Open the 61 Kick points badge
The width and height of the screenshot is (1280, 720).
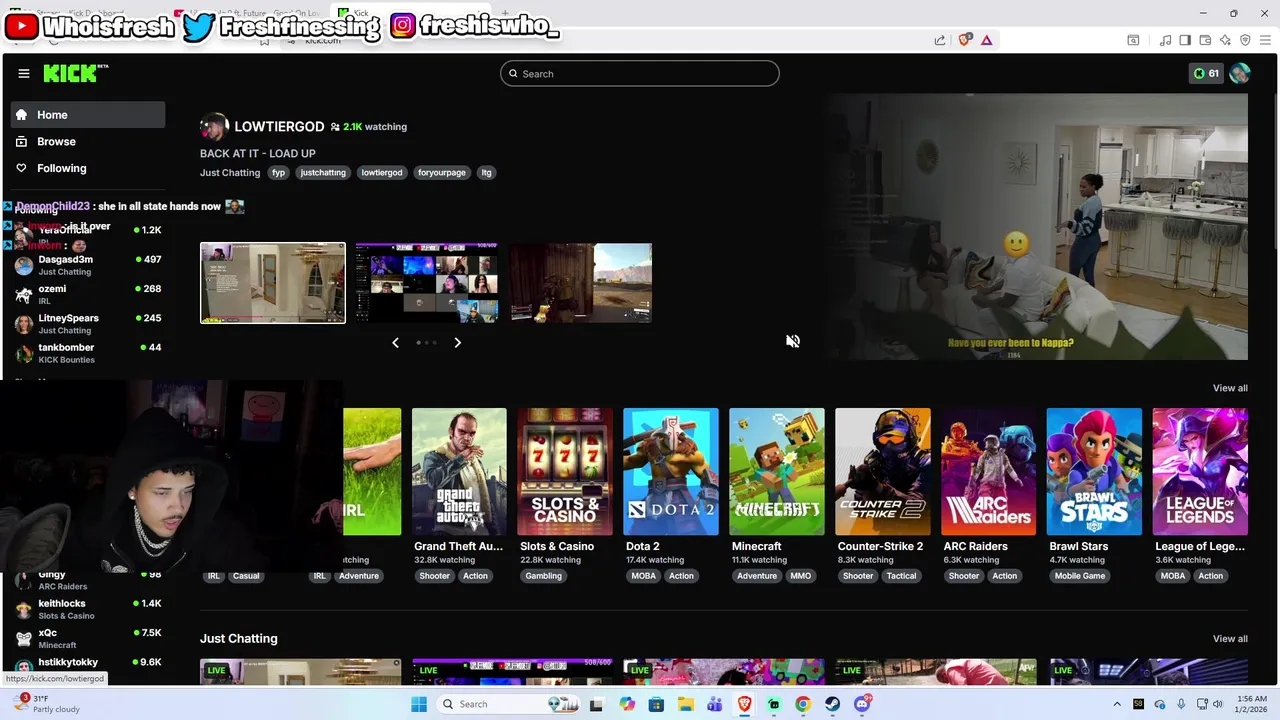click(x=1206, y=73)
